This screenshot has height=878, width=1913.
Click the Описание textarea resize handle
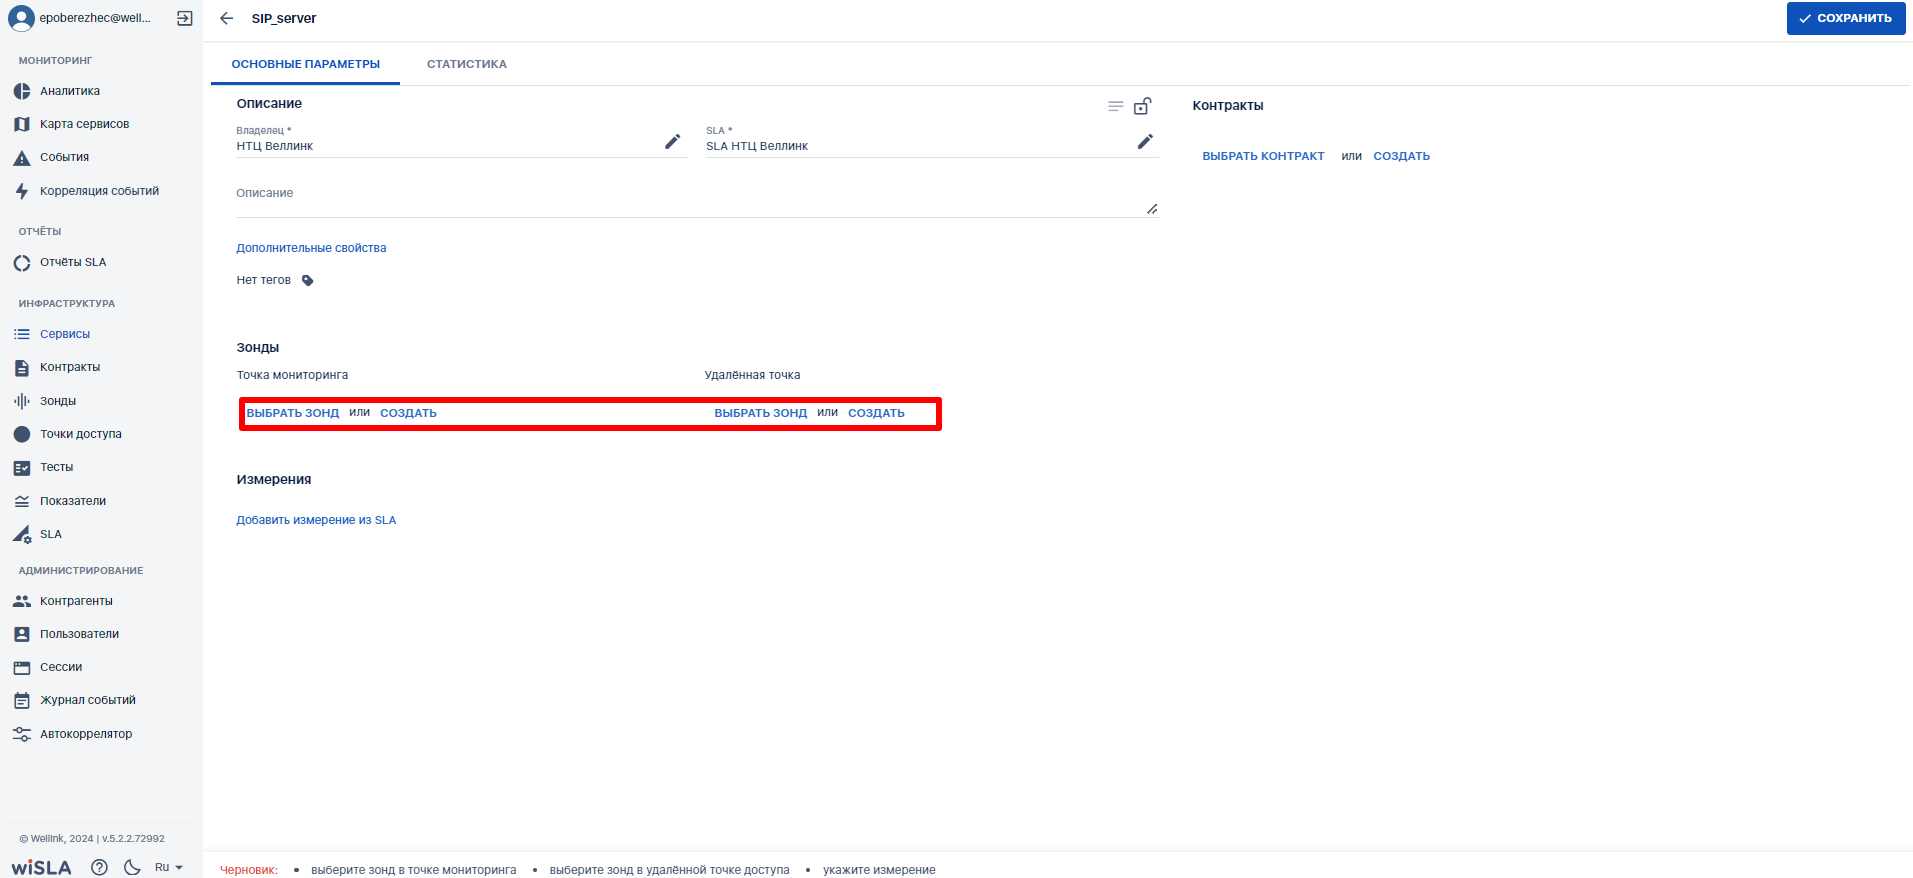[x=1152, y=209]
